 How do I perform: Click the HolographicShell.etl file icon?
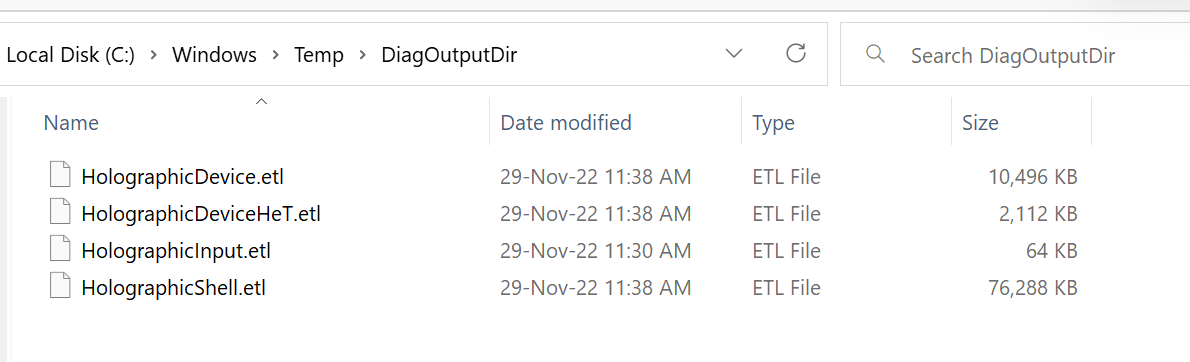(60, 288)
